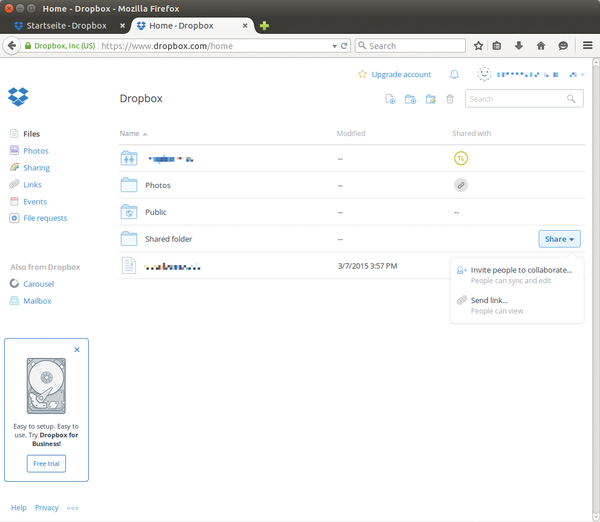This screenshot has height=522, width=600.
Task: Click the document file icon in last row
Action: pos(129,265)
